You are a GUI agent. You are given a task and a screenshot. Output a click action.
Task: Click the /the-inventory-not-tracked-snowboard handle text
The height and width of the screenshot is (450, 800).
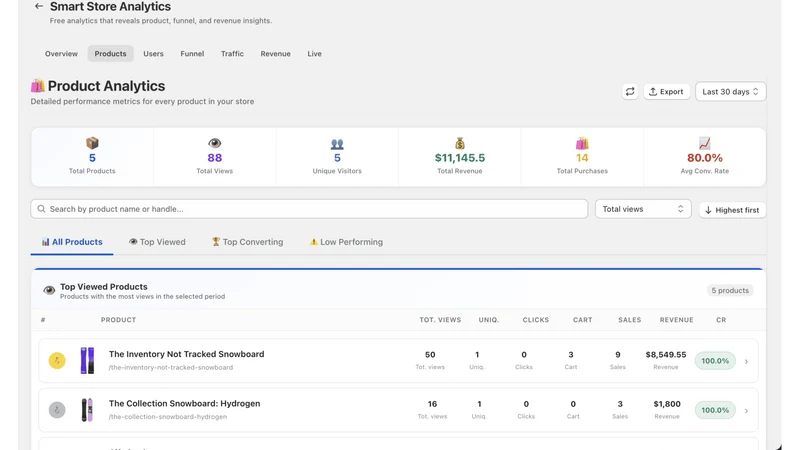tap(171, 367)
